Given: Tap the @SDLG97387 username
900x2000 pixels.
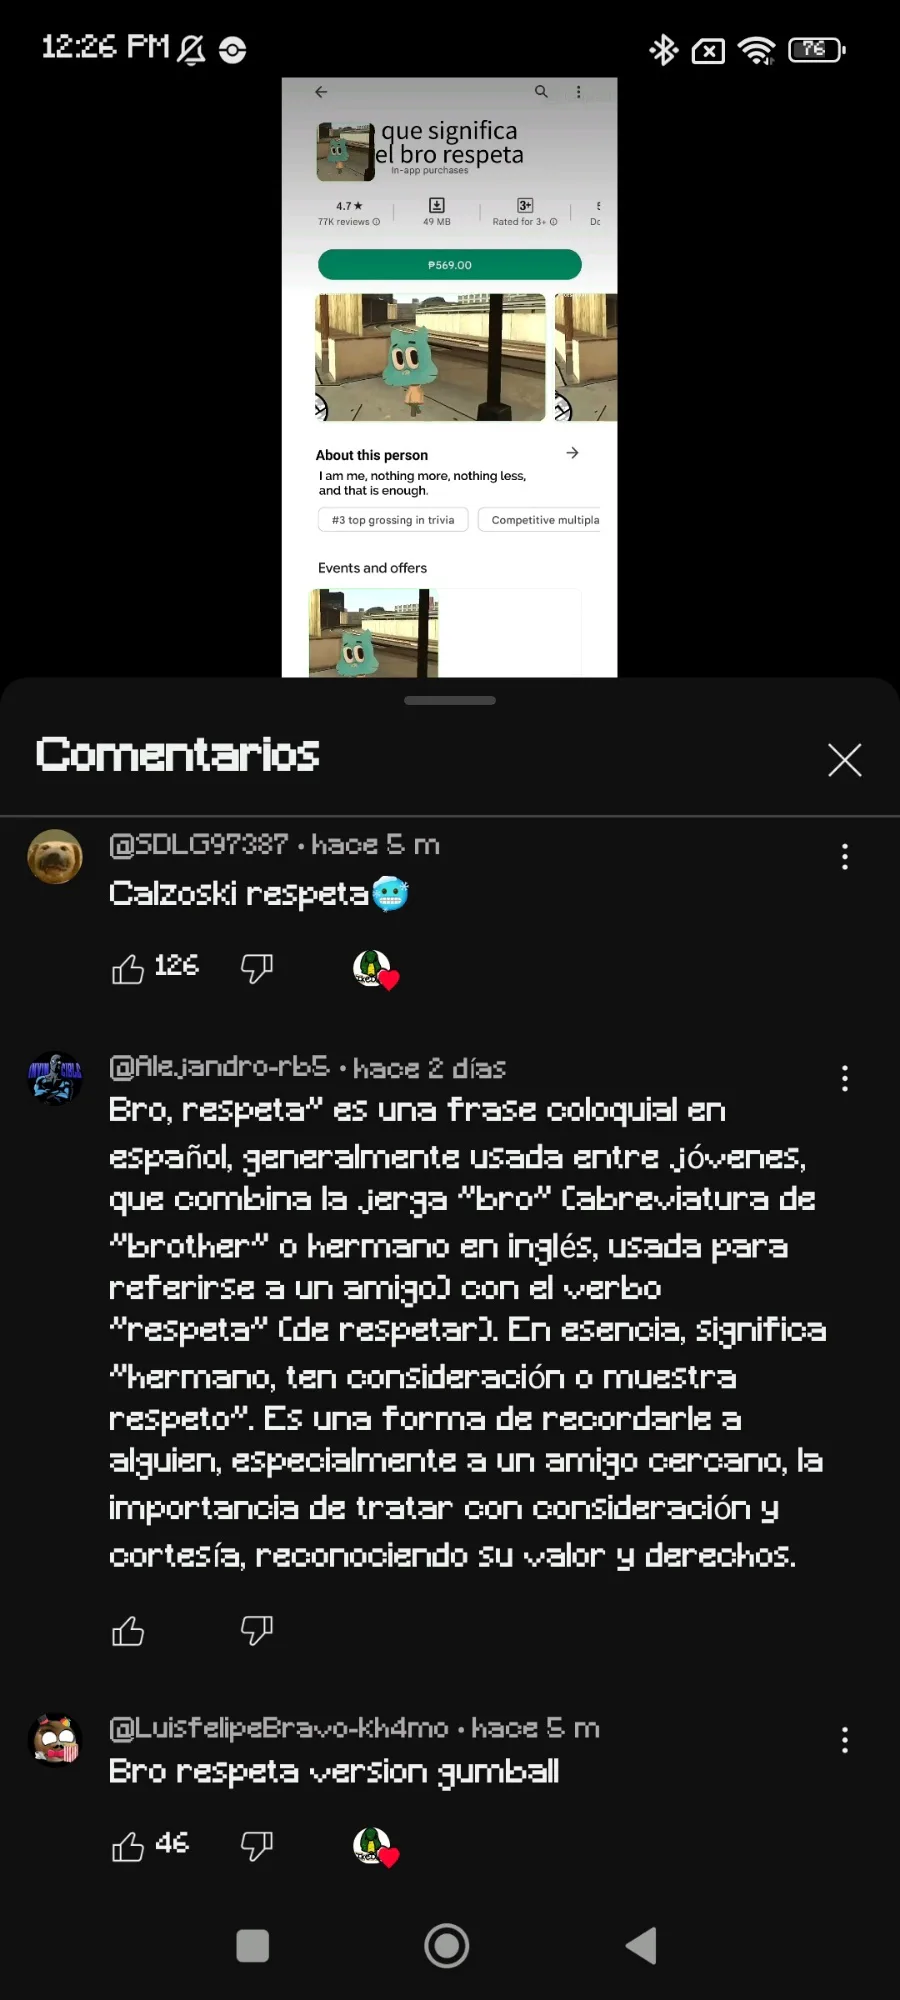Looking at the screenshot, I should [x=198, y=845].
